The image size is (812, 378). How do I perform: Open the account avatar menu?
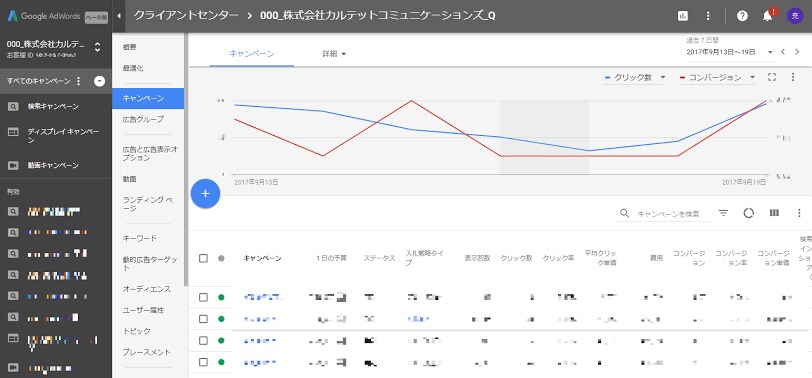coord(794,16)
